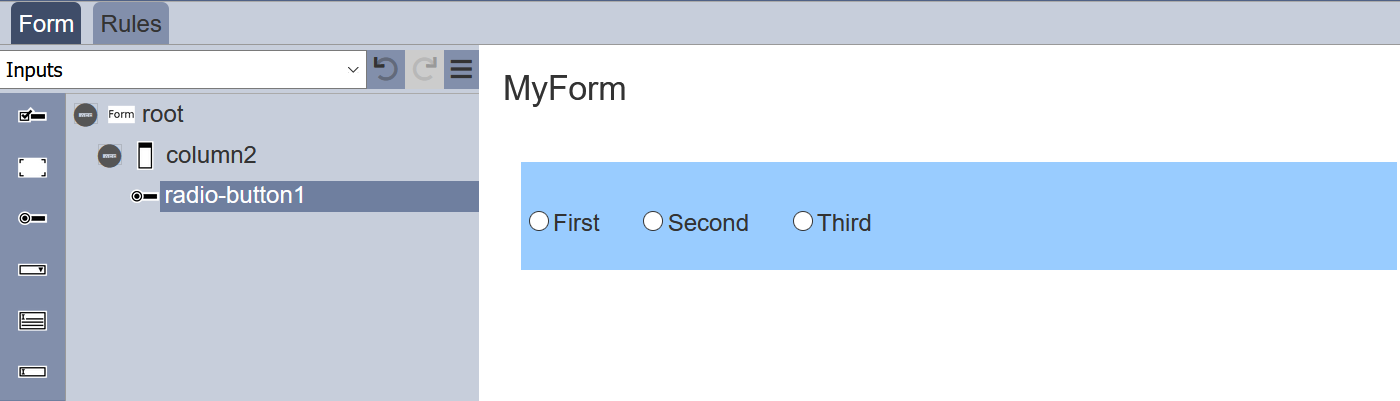1400x401 pixels.
Task: Choose the text input component icon
Action: point(32,371)
